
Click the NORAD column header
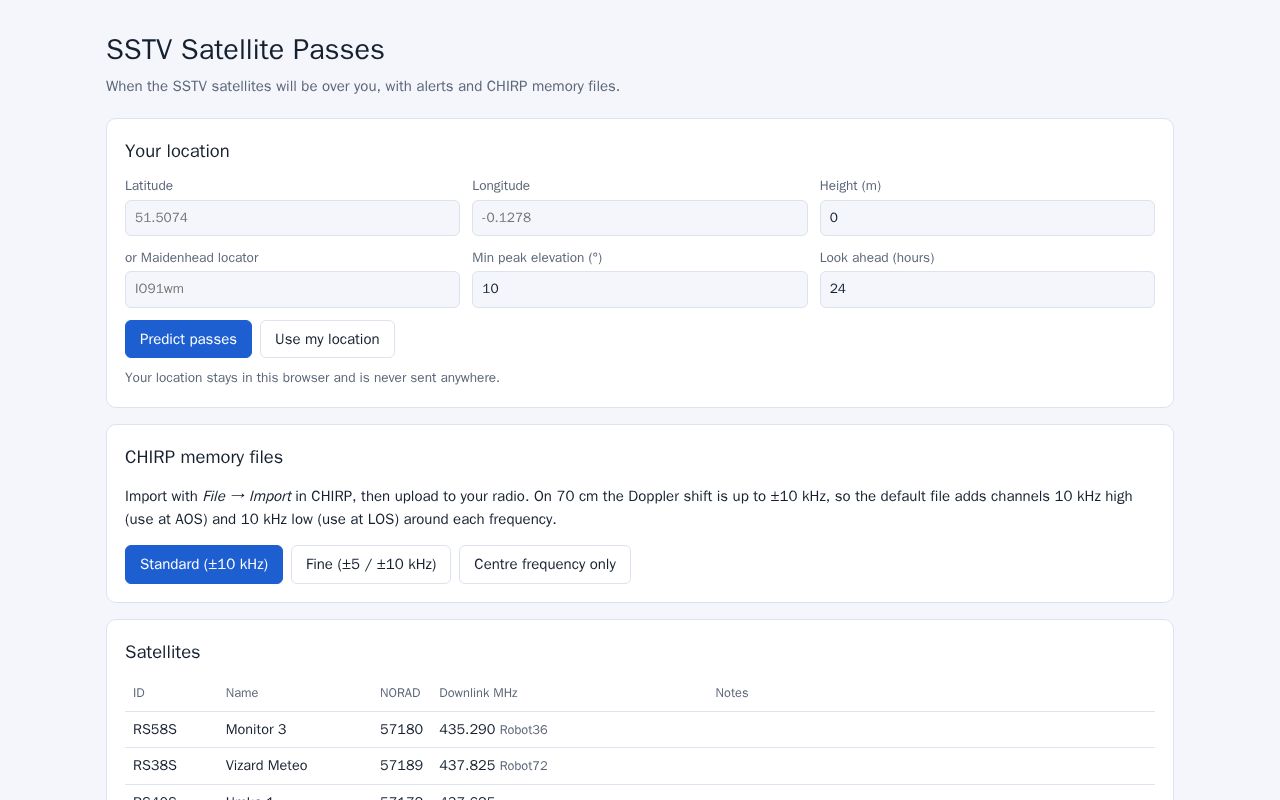[x=400, y=693]
